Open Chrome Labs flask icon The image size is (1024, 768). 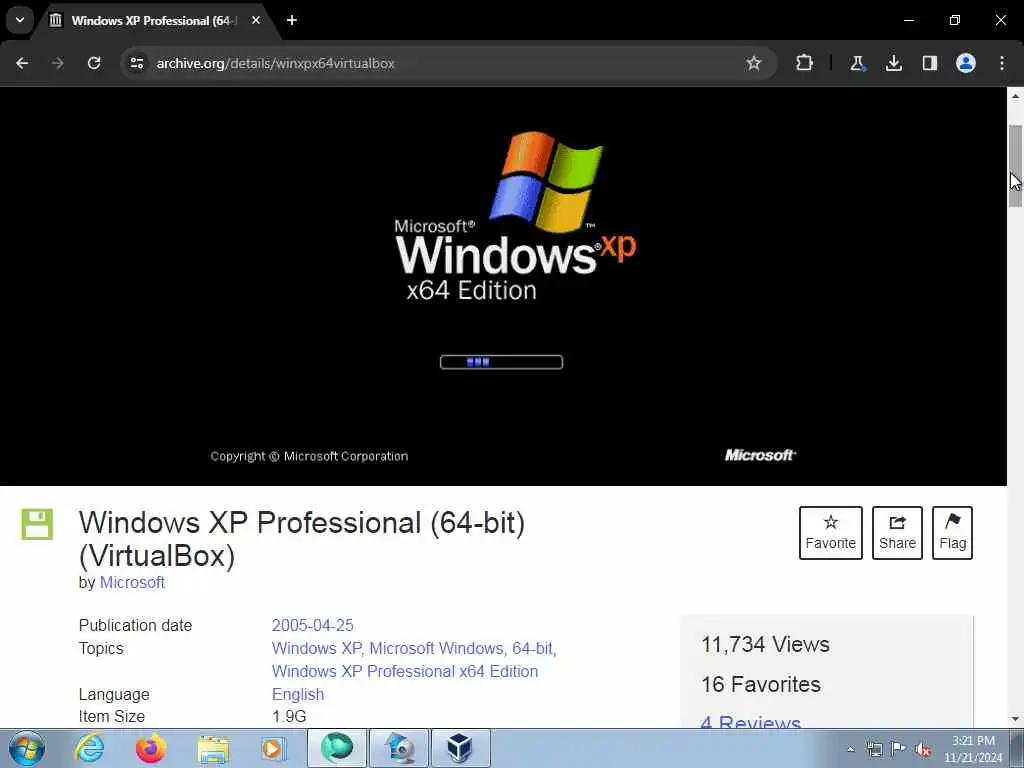click(857, 63)
